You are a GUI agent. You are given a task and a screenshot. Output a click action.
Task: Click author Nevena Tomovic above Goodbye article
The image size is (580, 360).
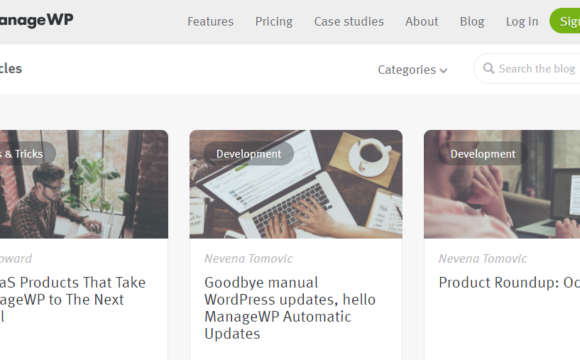tap(248, 258)
